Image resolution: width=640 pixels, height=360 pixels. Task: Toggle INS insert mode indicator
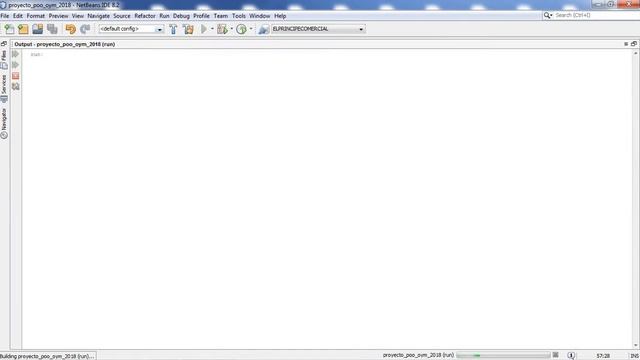[634, 356]
